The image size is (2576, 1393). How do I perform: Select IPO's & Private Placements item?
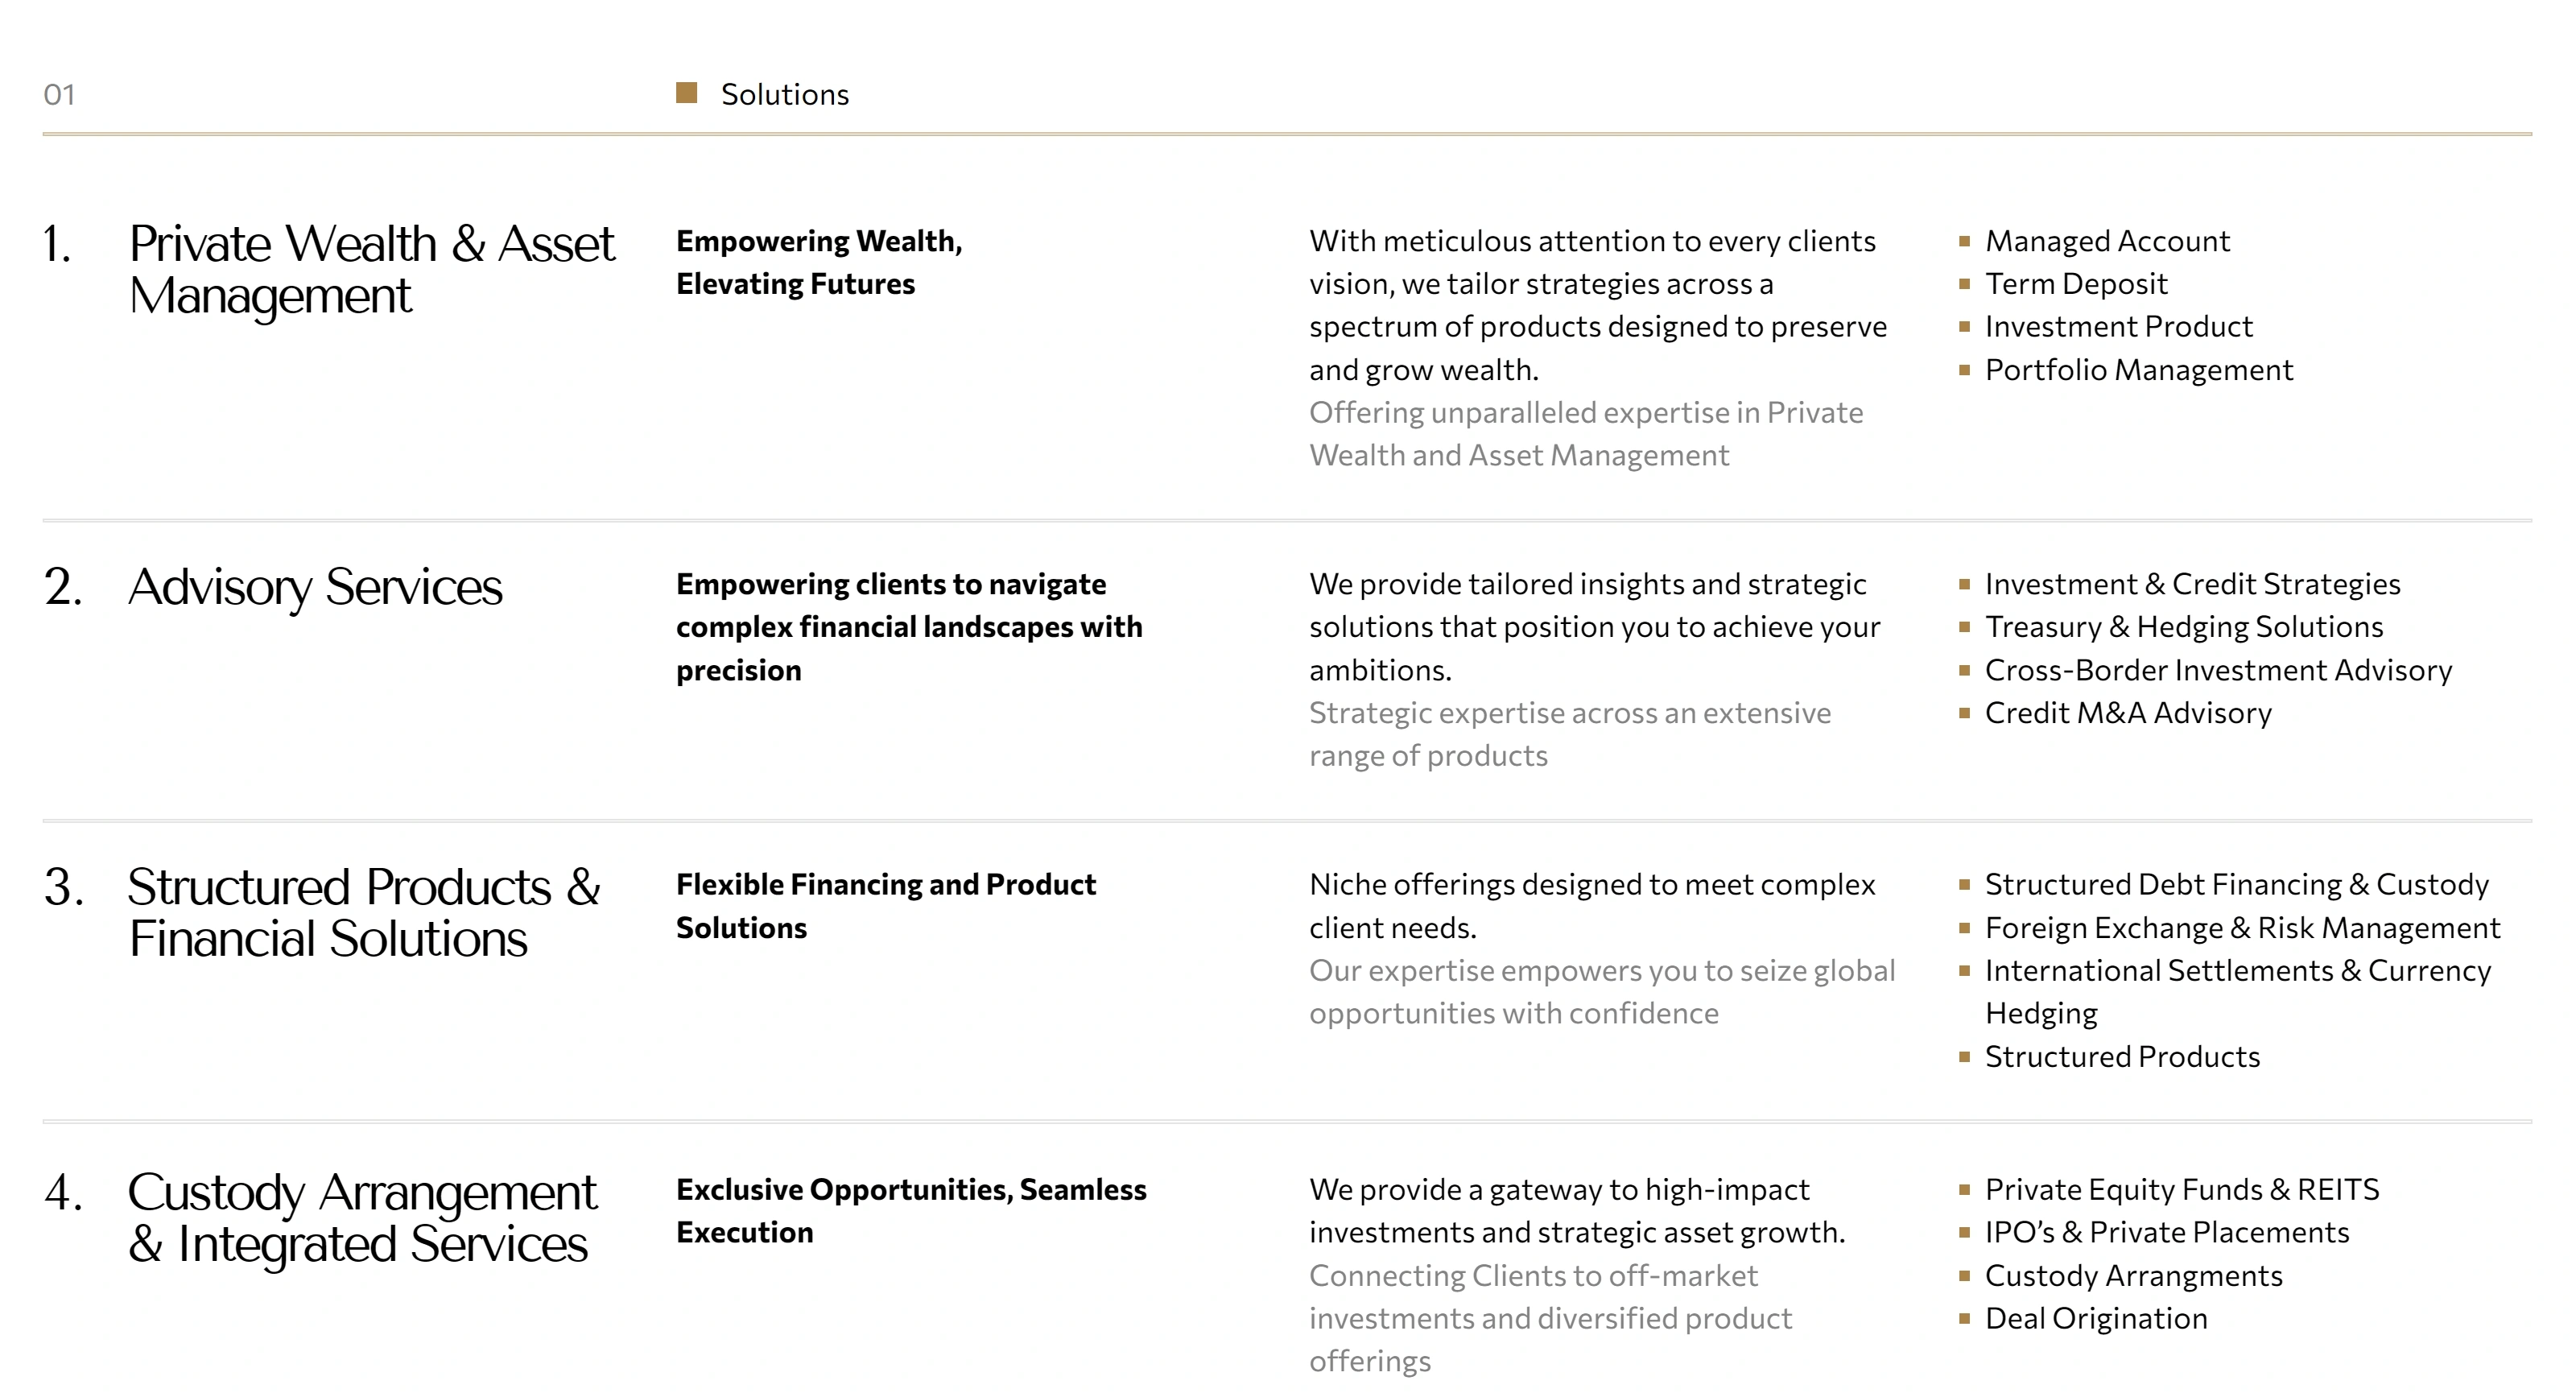pos(2167,1232)
